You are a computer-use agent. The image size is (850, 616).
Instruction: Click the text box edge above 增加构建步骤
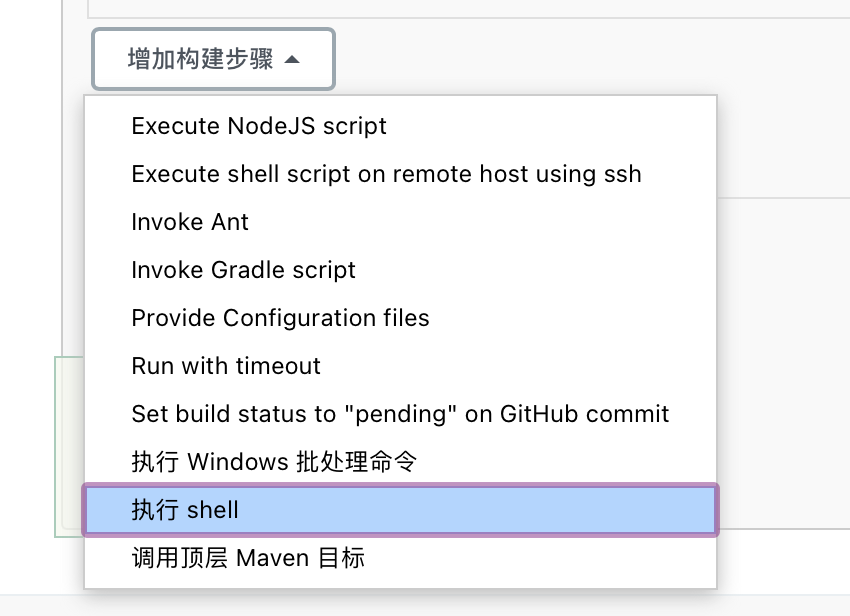click(468, 9)
